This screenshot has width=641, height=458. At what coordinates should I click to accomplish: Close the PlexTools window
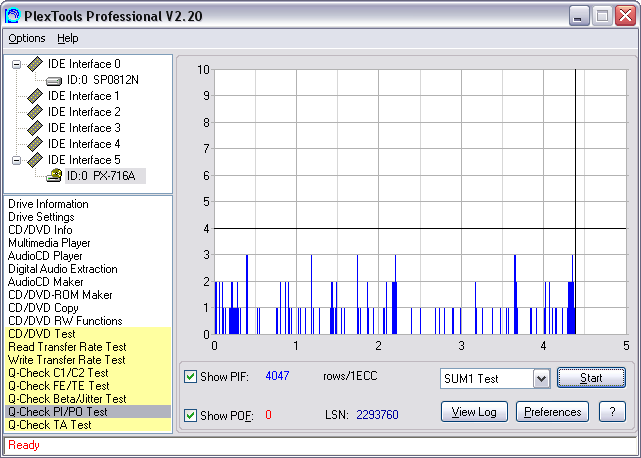click(626, 16)
